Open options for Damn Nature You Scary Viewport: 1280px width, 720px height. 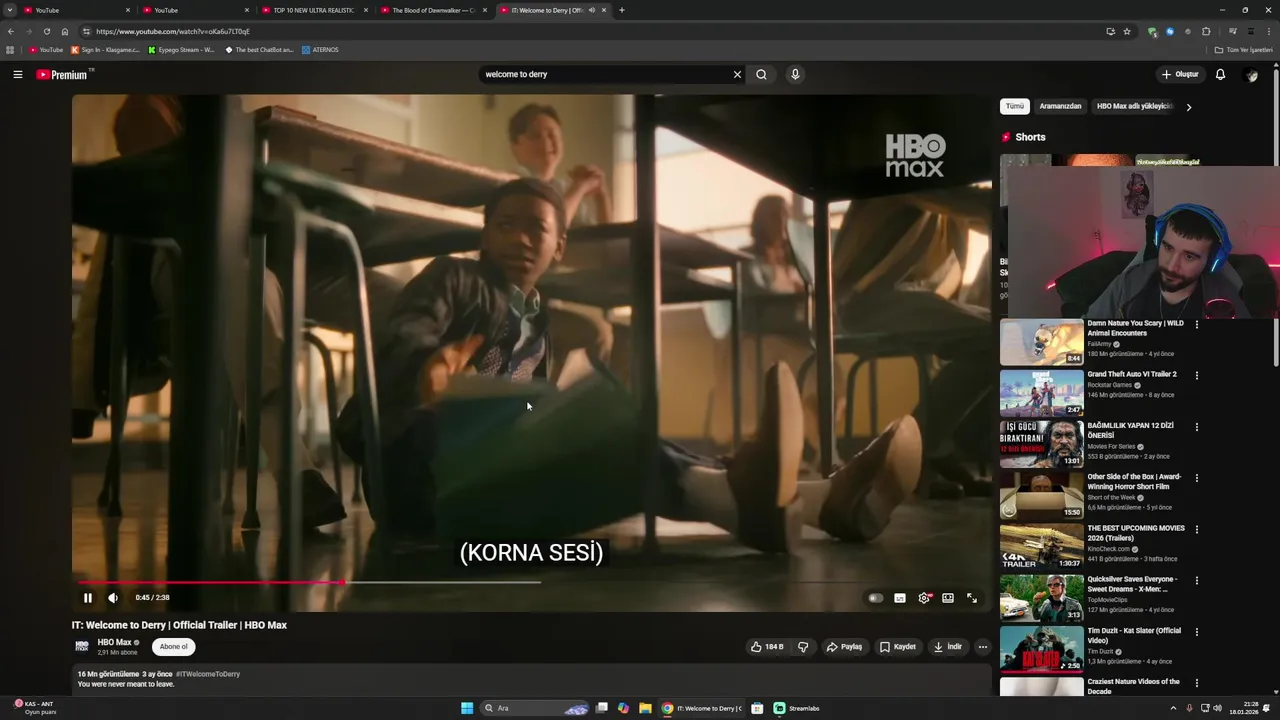click(x=1196, y=324)
